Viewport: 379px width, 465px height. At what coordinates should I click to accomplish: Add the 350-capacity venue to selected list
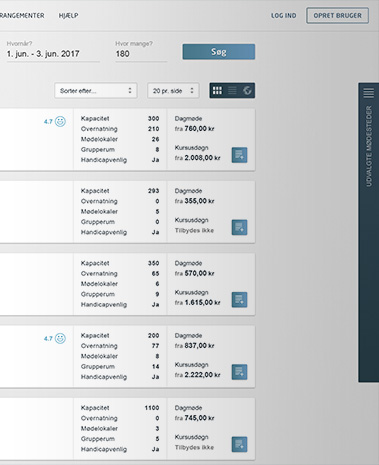pyautogui.click(x=239, y=300)
